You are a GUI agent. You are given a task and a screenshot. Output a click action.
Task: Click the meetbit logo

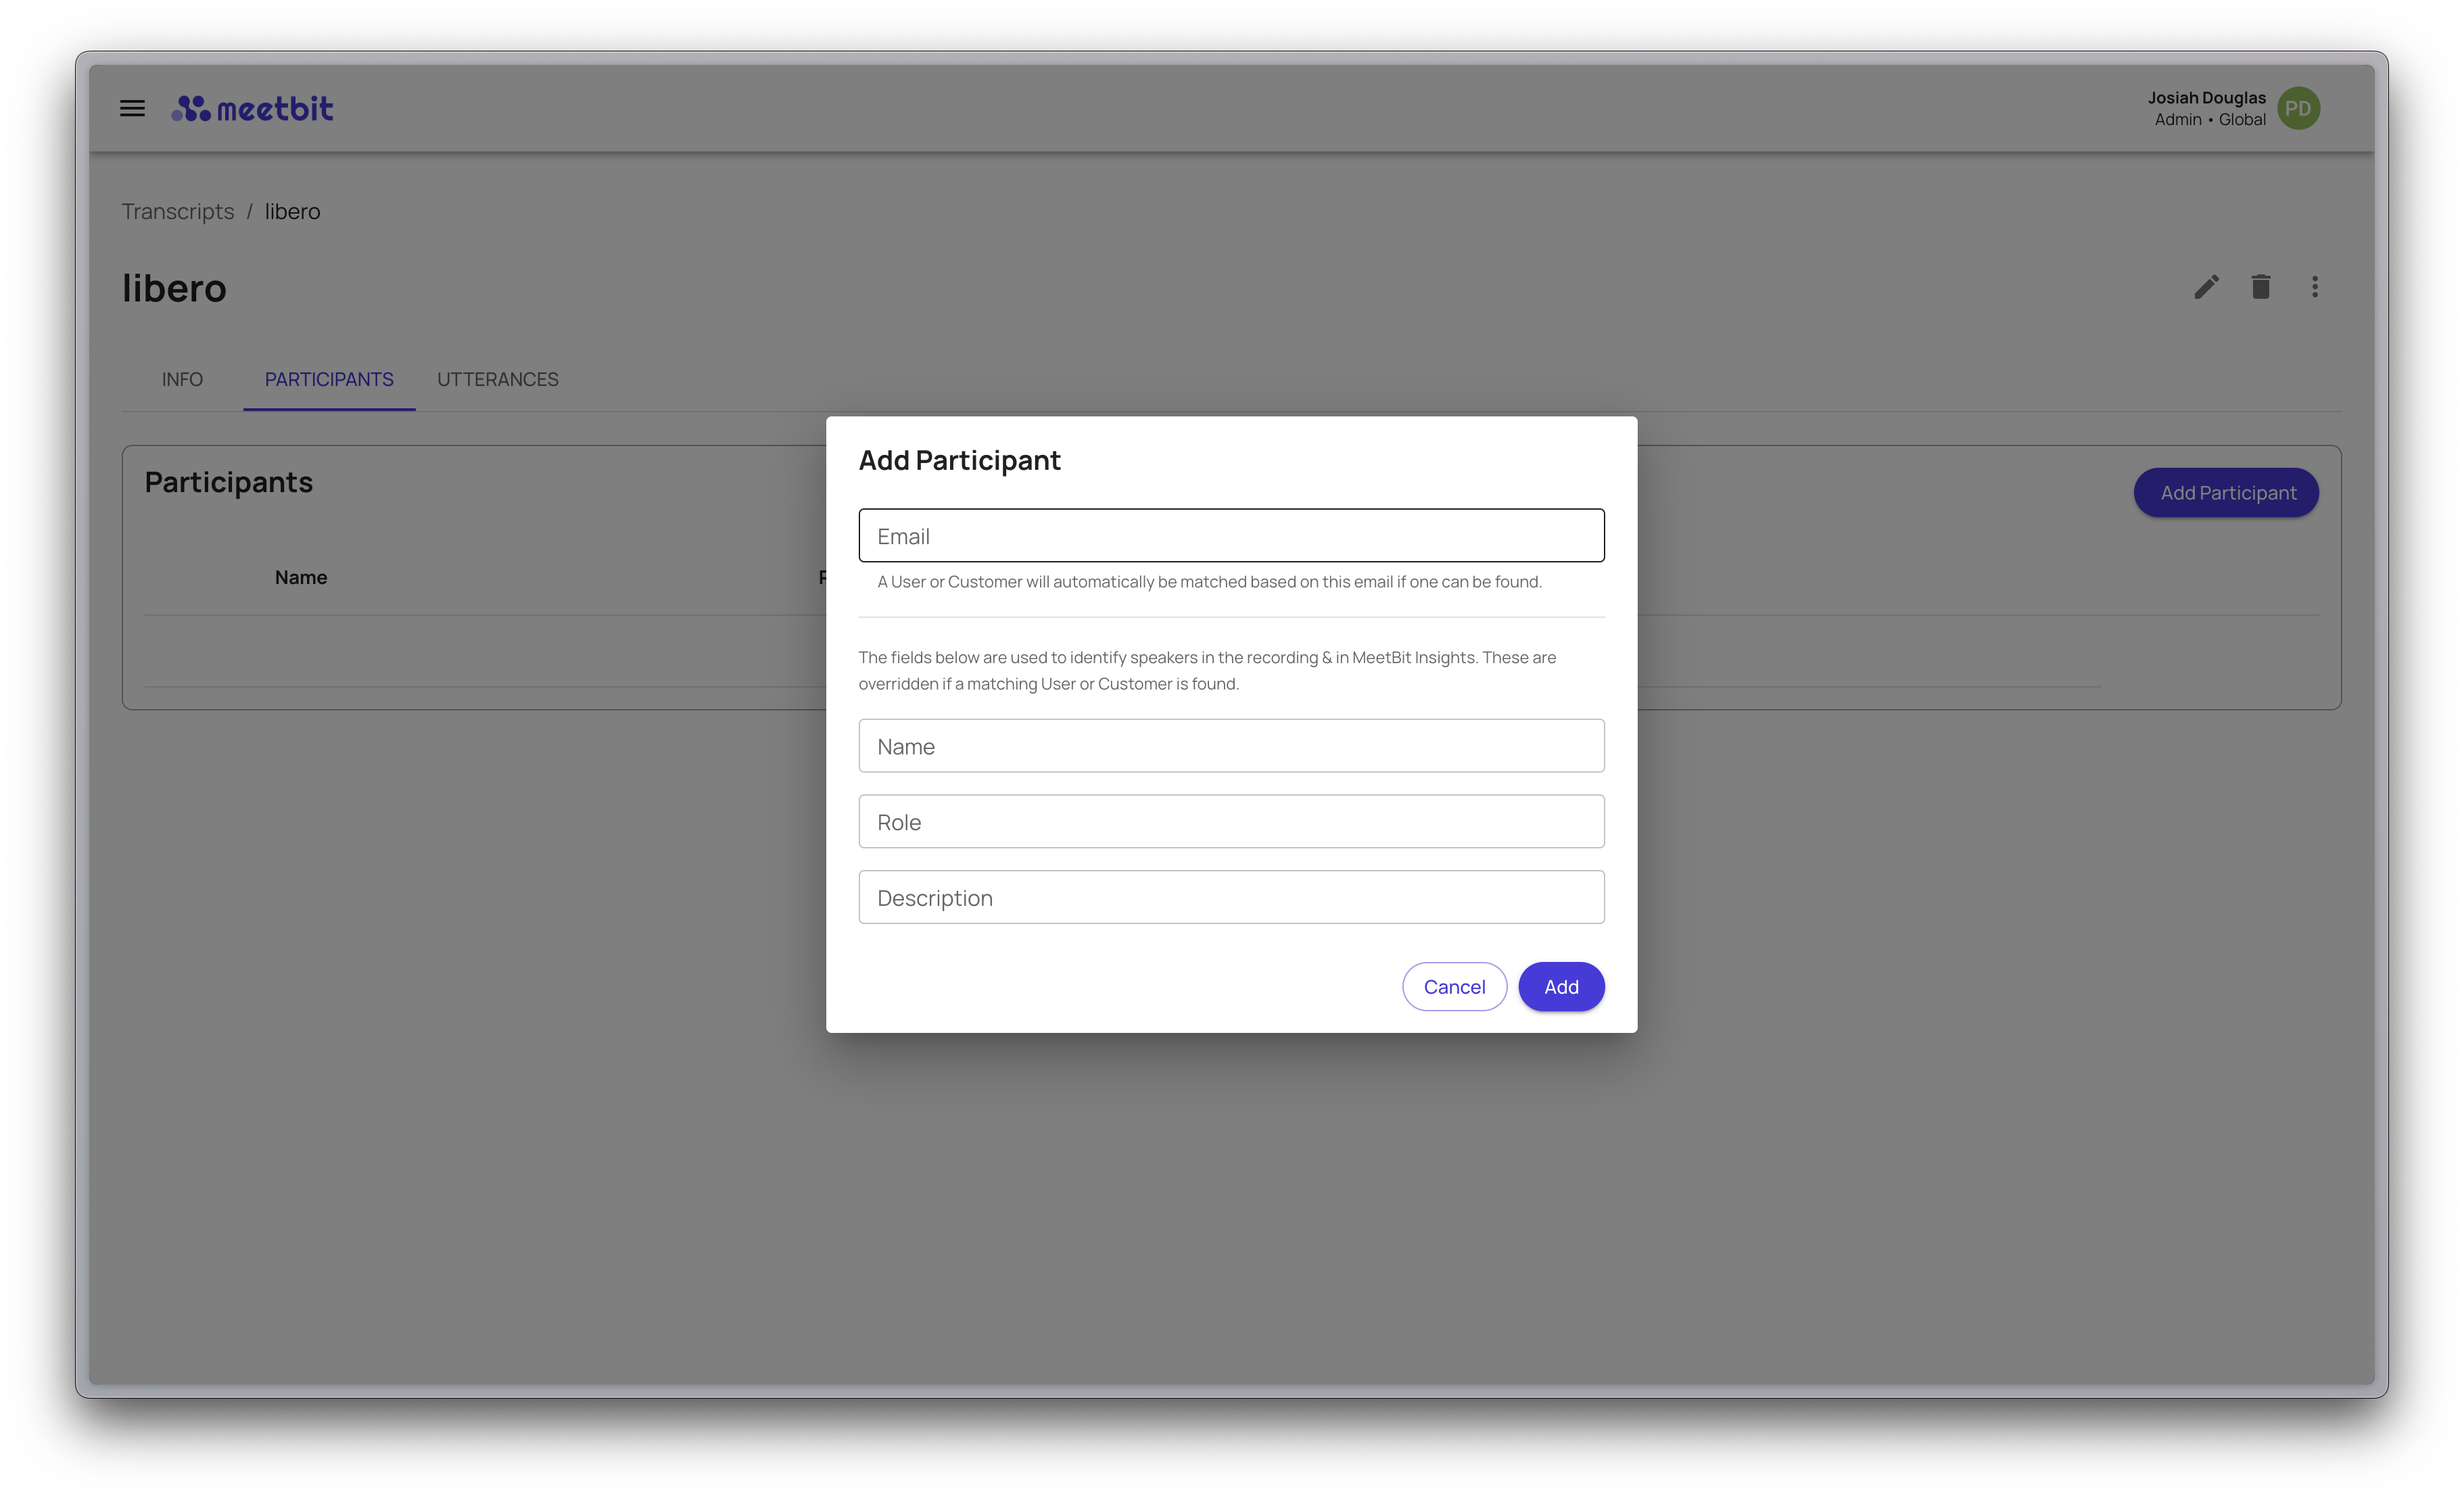coord(252,108)
